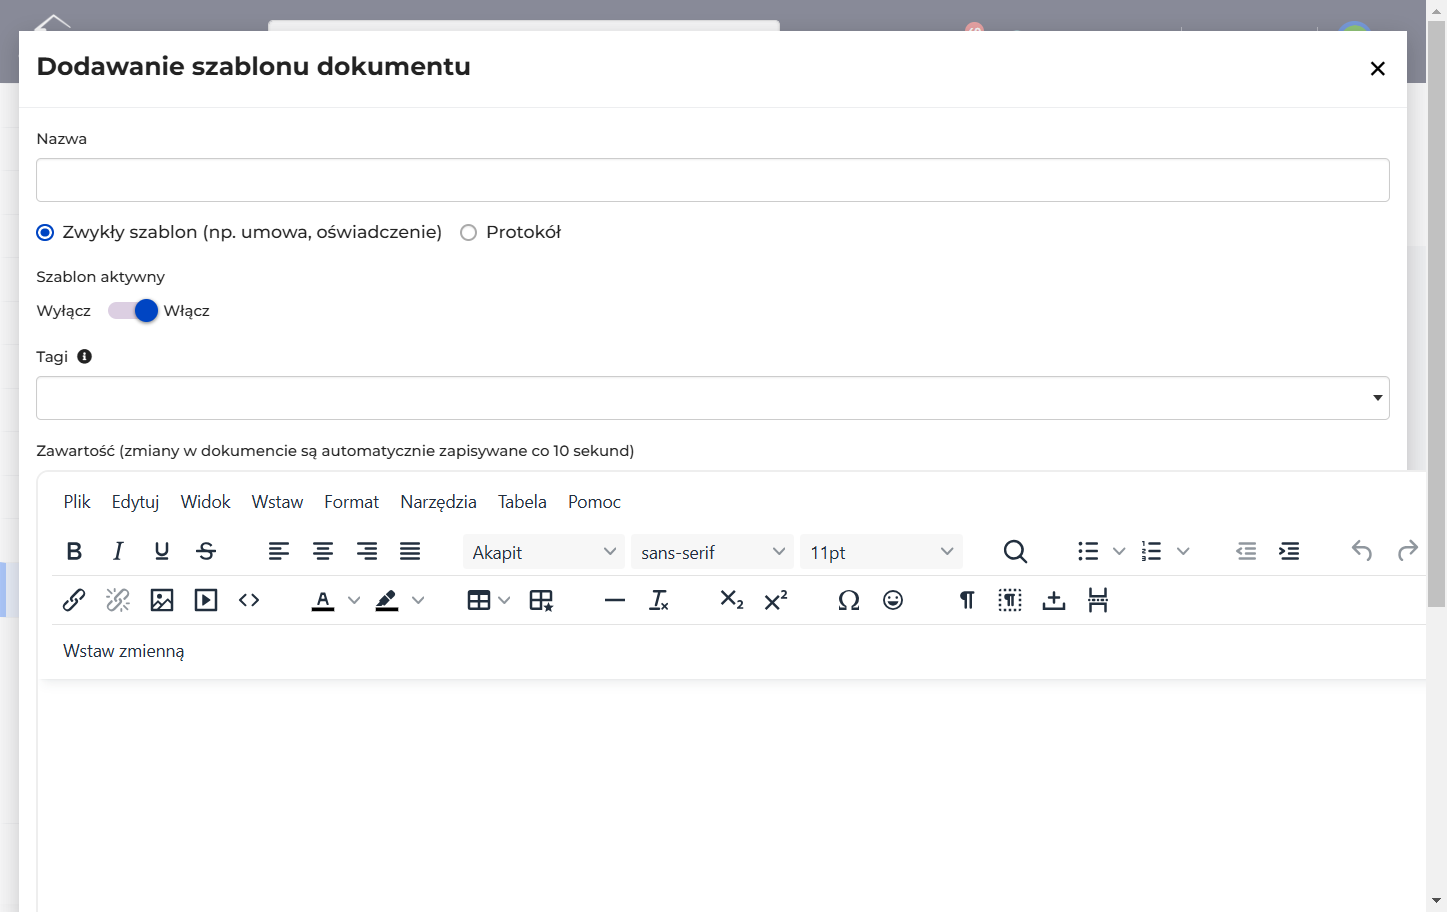This screenshot has height=912, width=1447.
Task: Insert an image into the document
Action: click(x=162, y=600)
